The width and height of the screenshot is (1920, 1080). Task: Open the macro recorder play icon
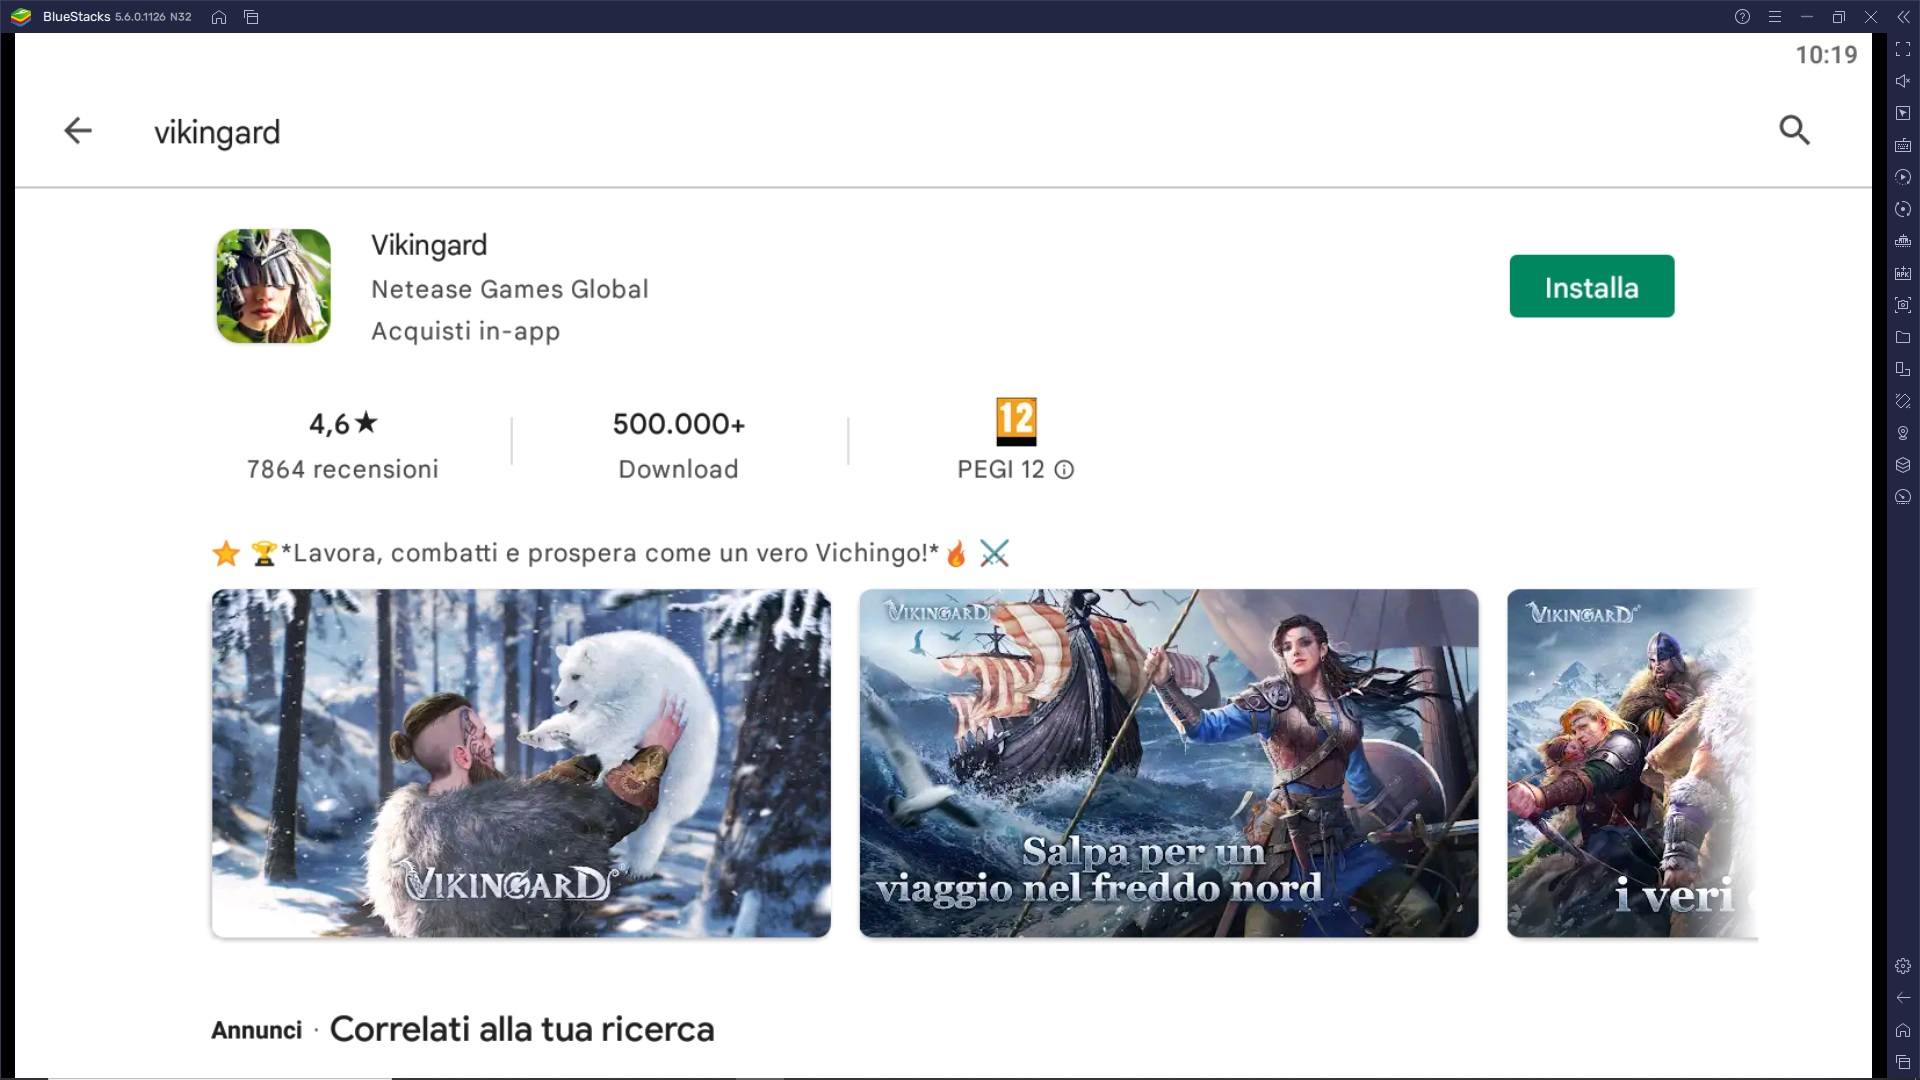(x=1903, y=177)
